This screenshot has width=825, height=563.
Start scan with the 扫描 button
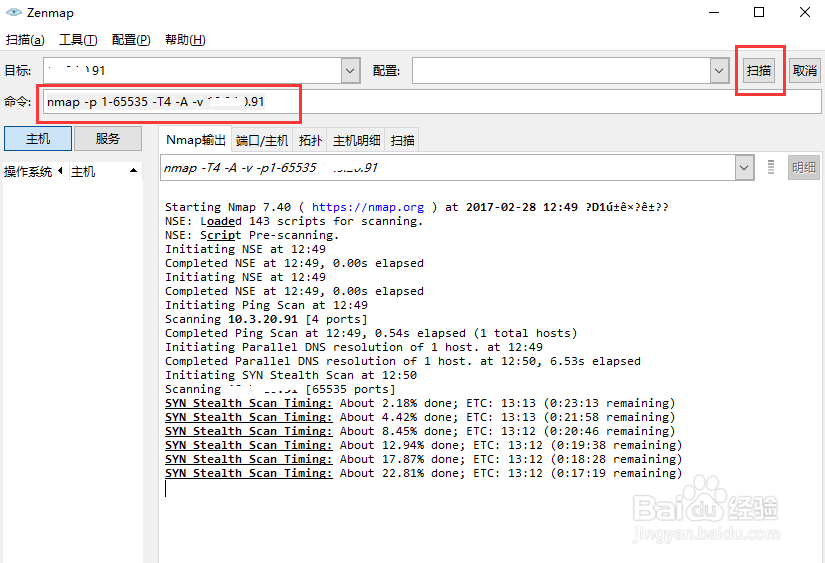point(759,71)
